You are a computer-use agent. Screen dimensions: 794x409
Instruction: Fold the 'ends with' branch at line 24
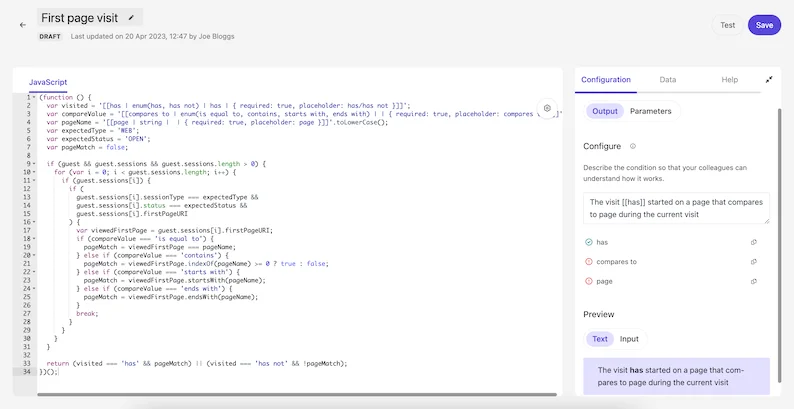pyautogui.click(x=34, y=289)
